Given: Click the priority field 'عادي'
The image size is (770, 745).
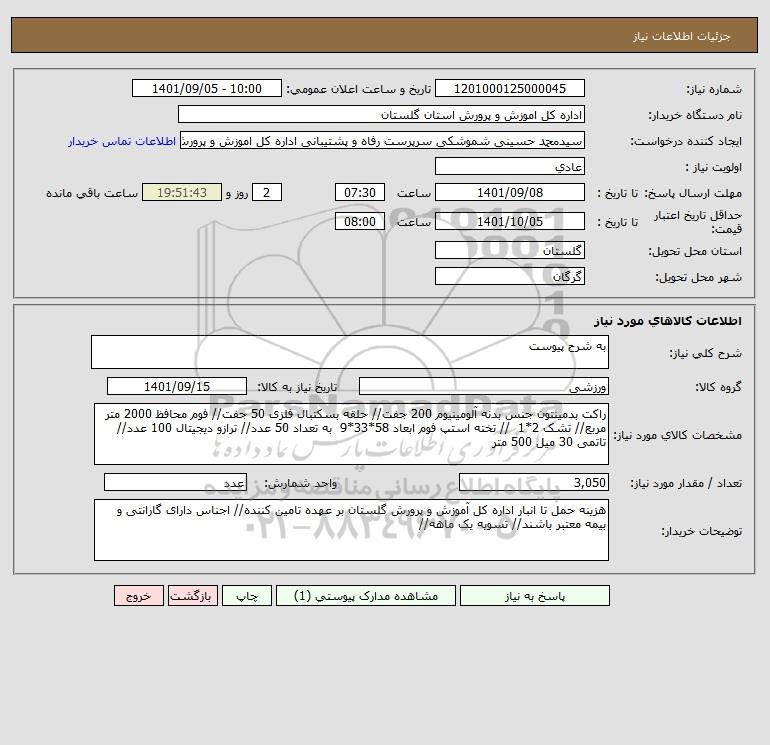Looking at the screenshot, I should click(510, 166).
